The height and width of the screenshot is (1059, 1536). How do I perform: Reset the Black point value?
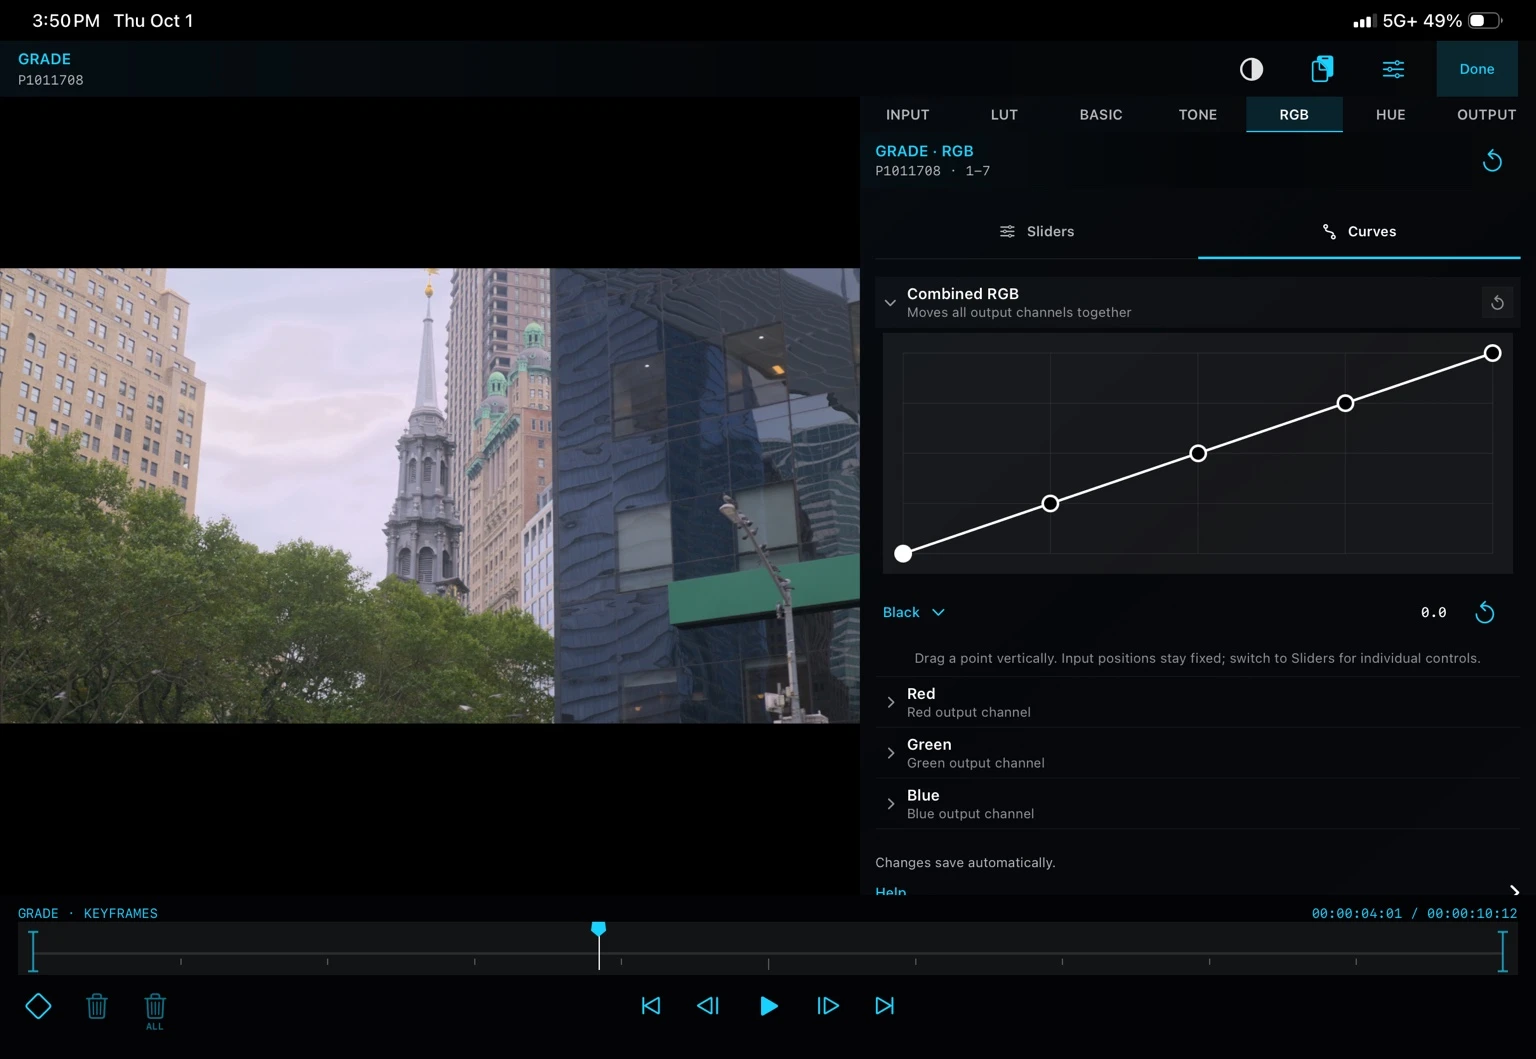click(x=1485, y=612)
